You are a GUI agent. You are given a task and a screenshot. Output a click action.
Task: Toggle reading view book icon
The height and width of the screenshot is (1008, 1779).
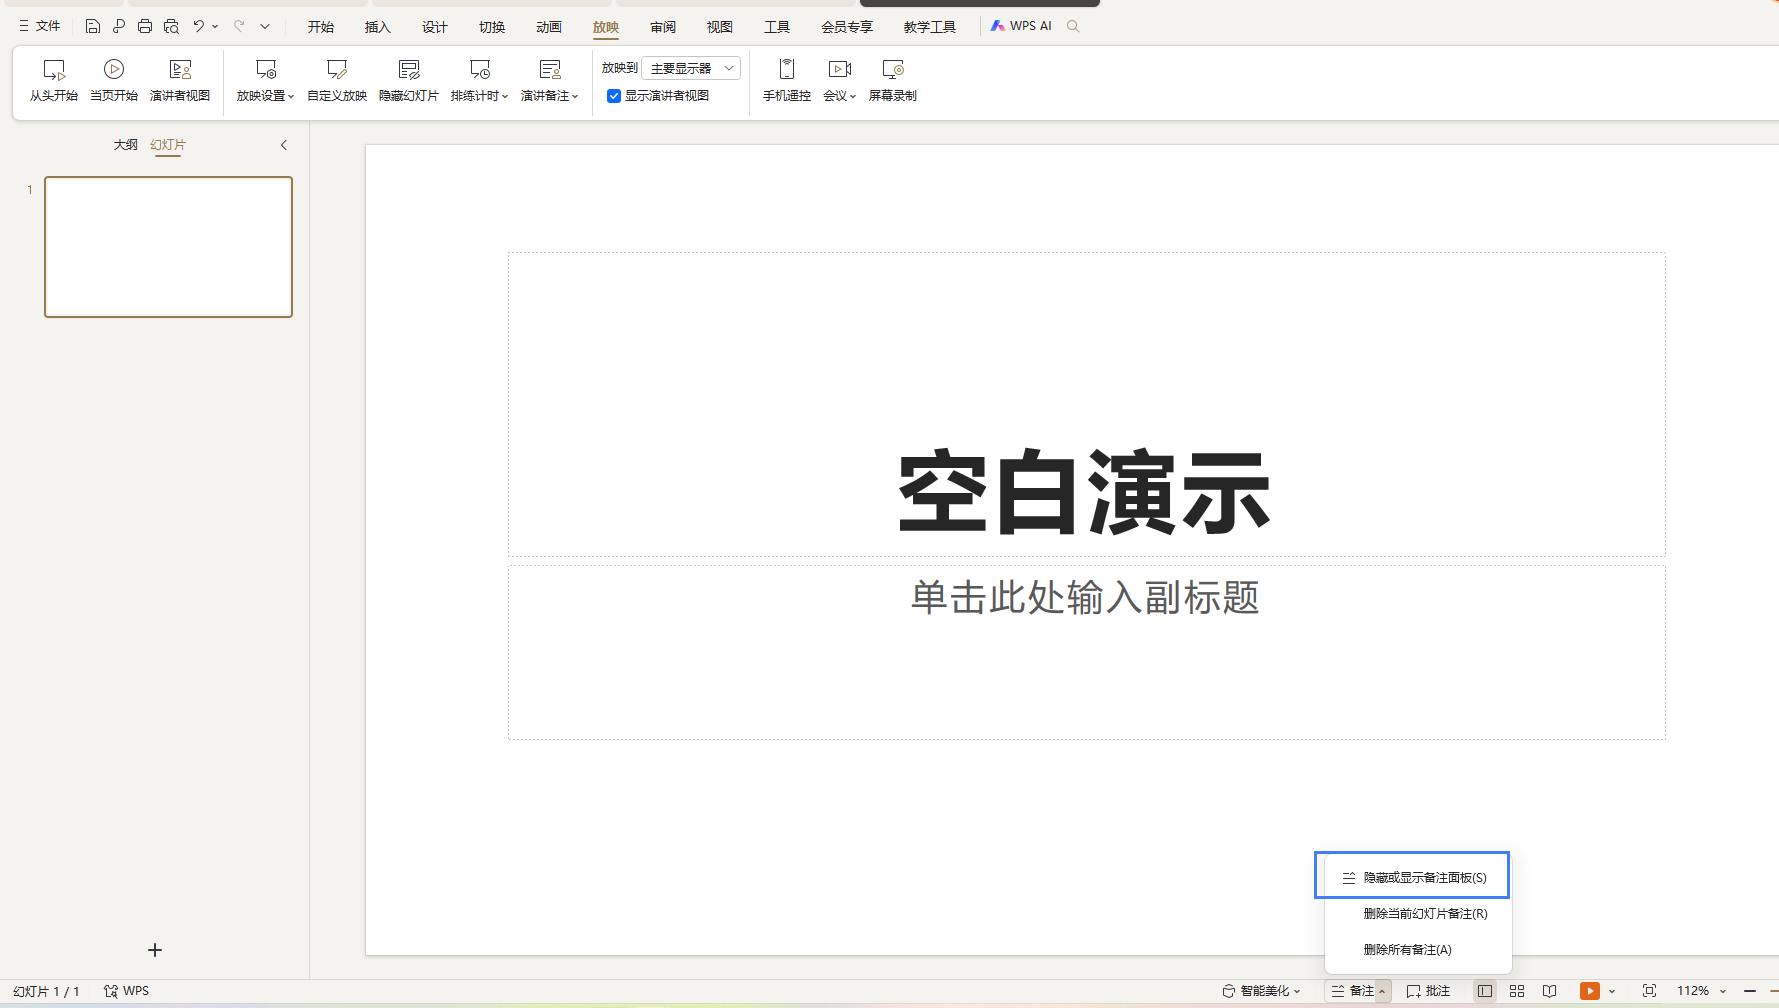point(1549,991)
